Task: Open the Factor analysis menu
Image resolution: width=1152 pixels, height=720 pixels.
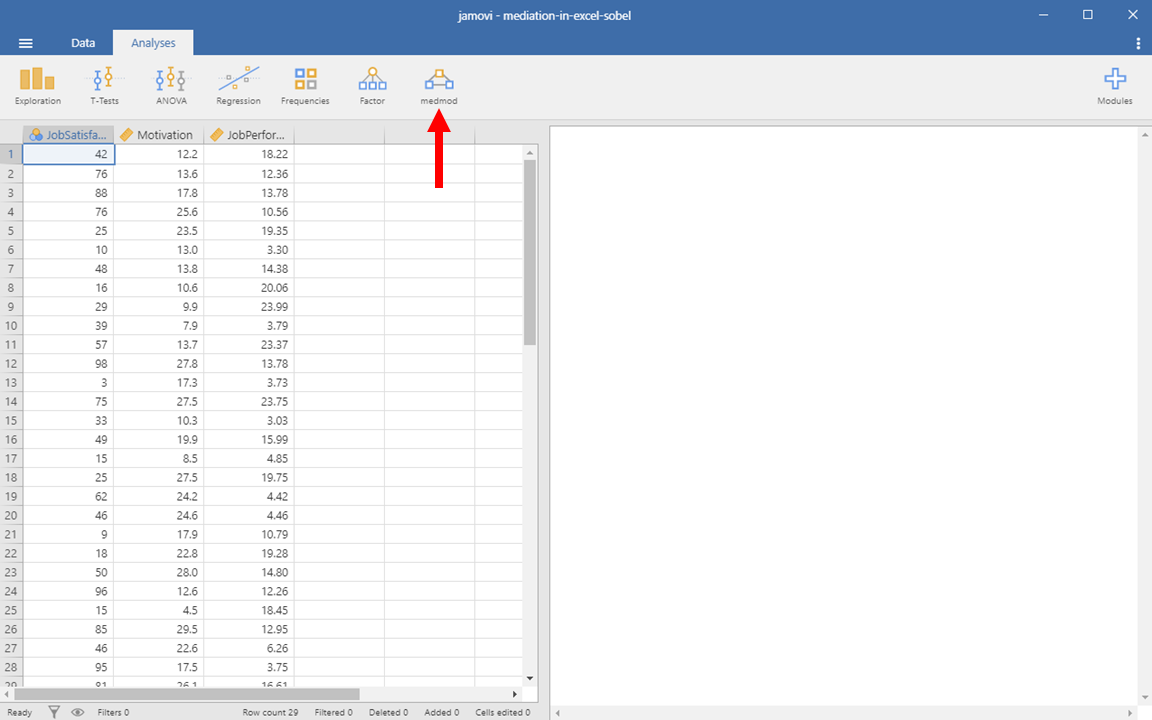Action: point(372,86)
